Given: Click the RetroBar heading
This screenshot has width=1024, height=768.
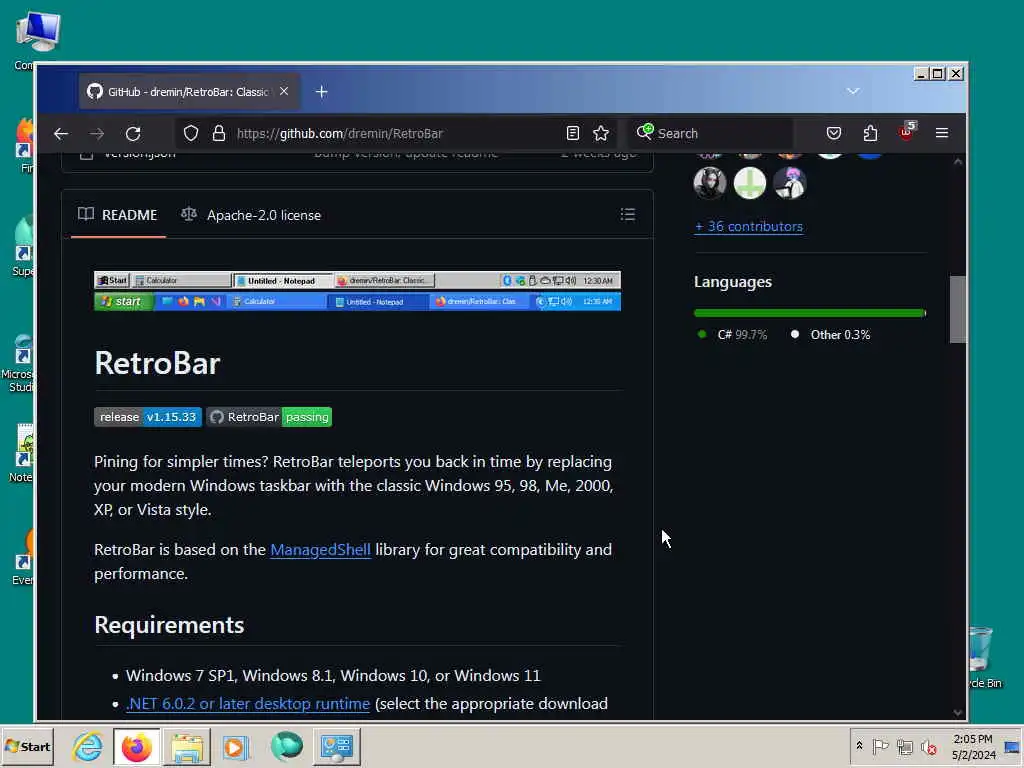Looking at the screenshot, I should pyautogui.click(x=157, y=363).
